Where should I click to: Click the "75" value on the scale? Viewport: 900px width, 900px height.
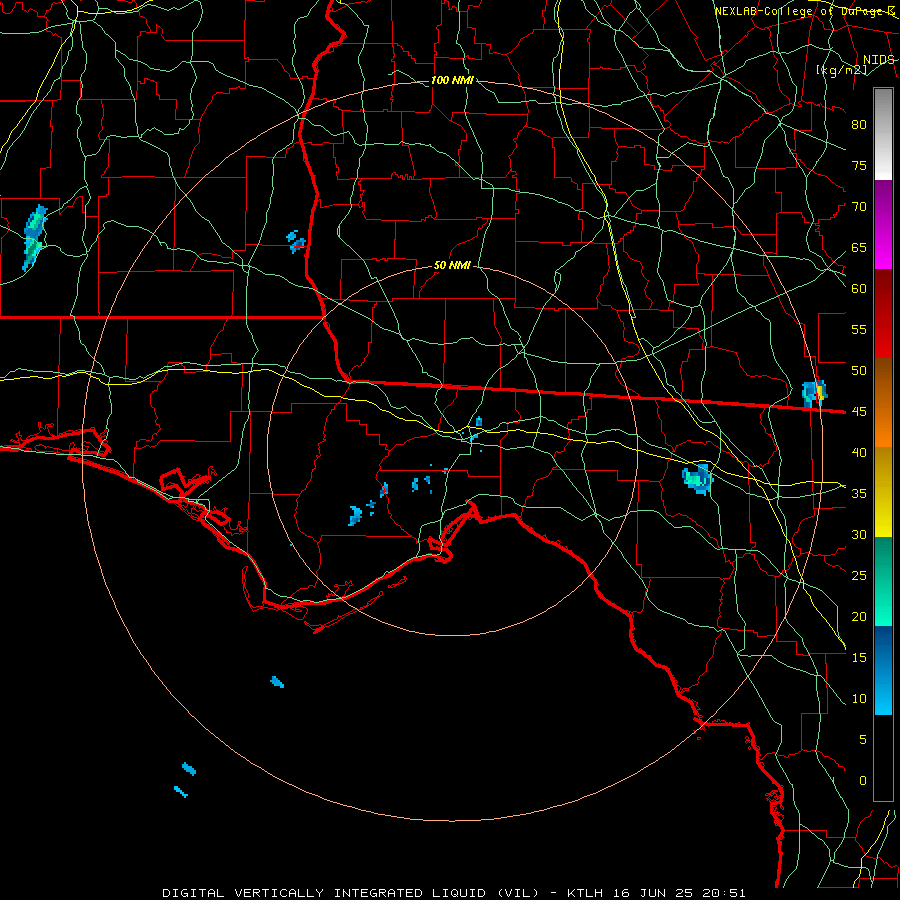tap(859, 165)
